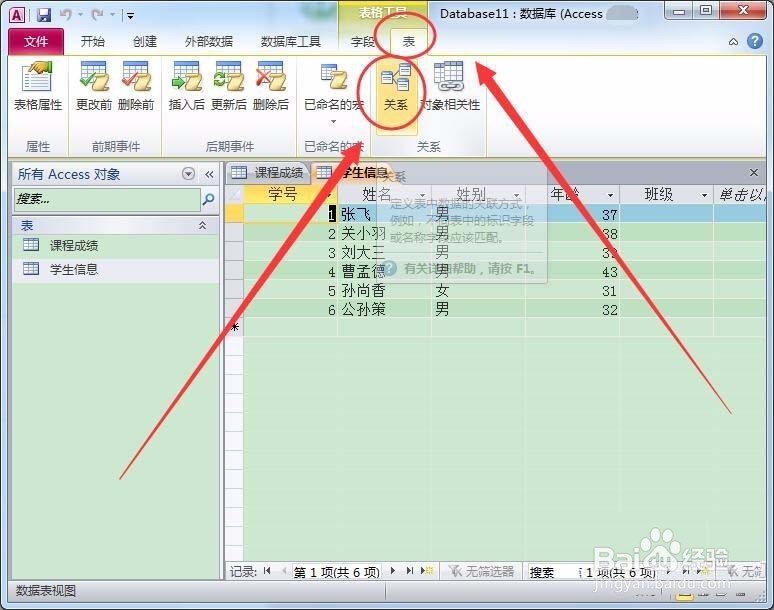Click the 无筛选器 filter indicator

[x=481, y=572]
